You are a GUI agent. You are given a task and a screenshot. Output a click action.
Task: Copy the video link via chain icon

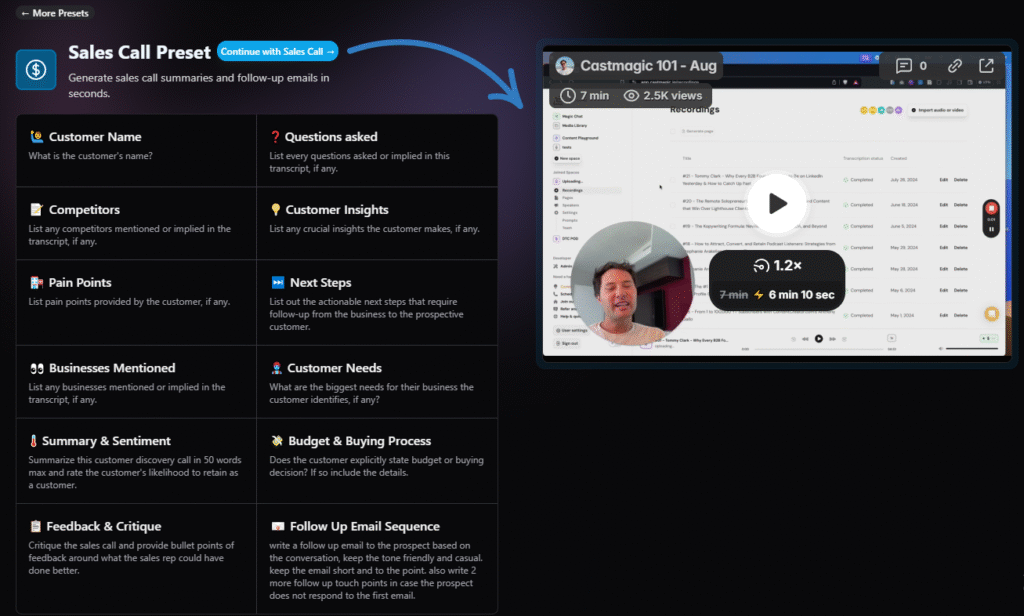click(x=955, y=66)
